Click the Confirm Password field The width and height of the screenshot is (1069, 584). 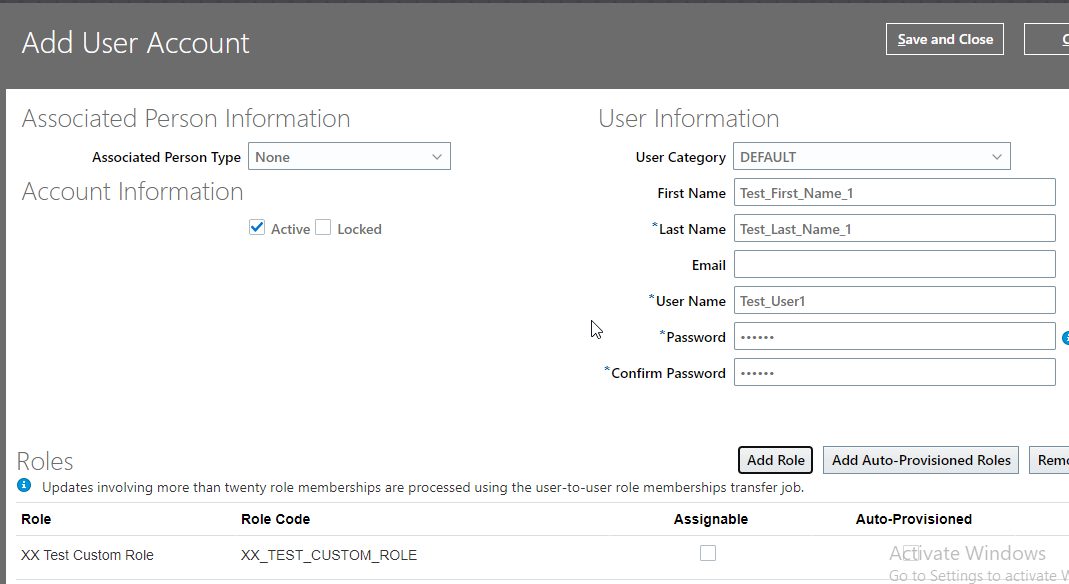point(894,373)
